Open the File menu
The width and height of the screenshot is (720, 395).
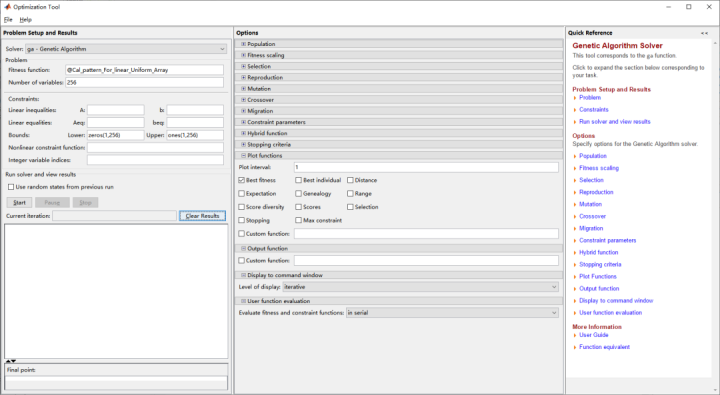pyautogui.click(x=8, y=20)
